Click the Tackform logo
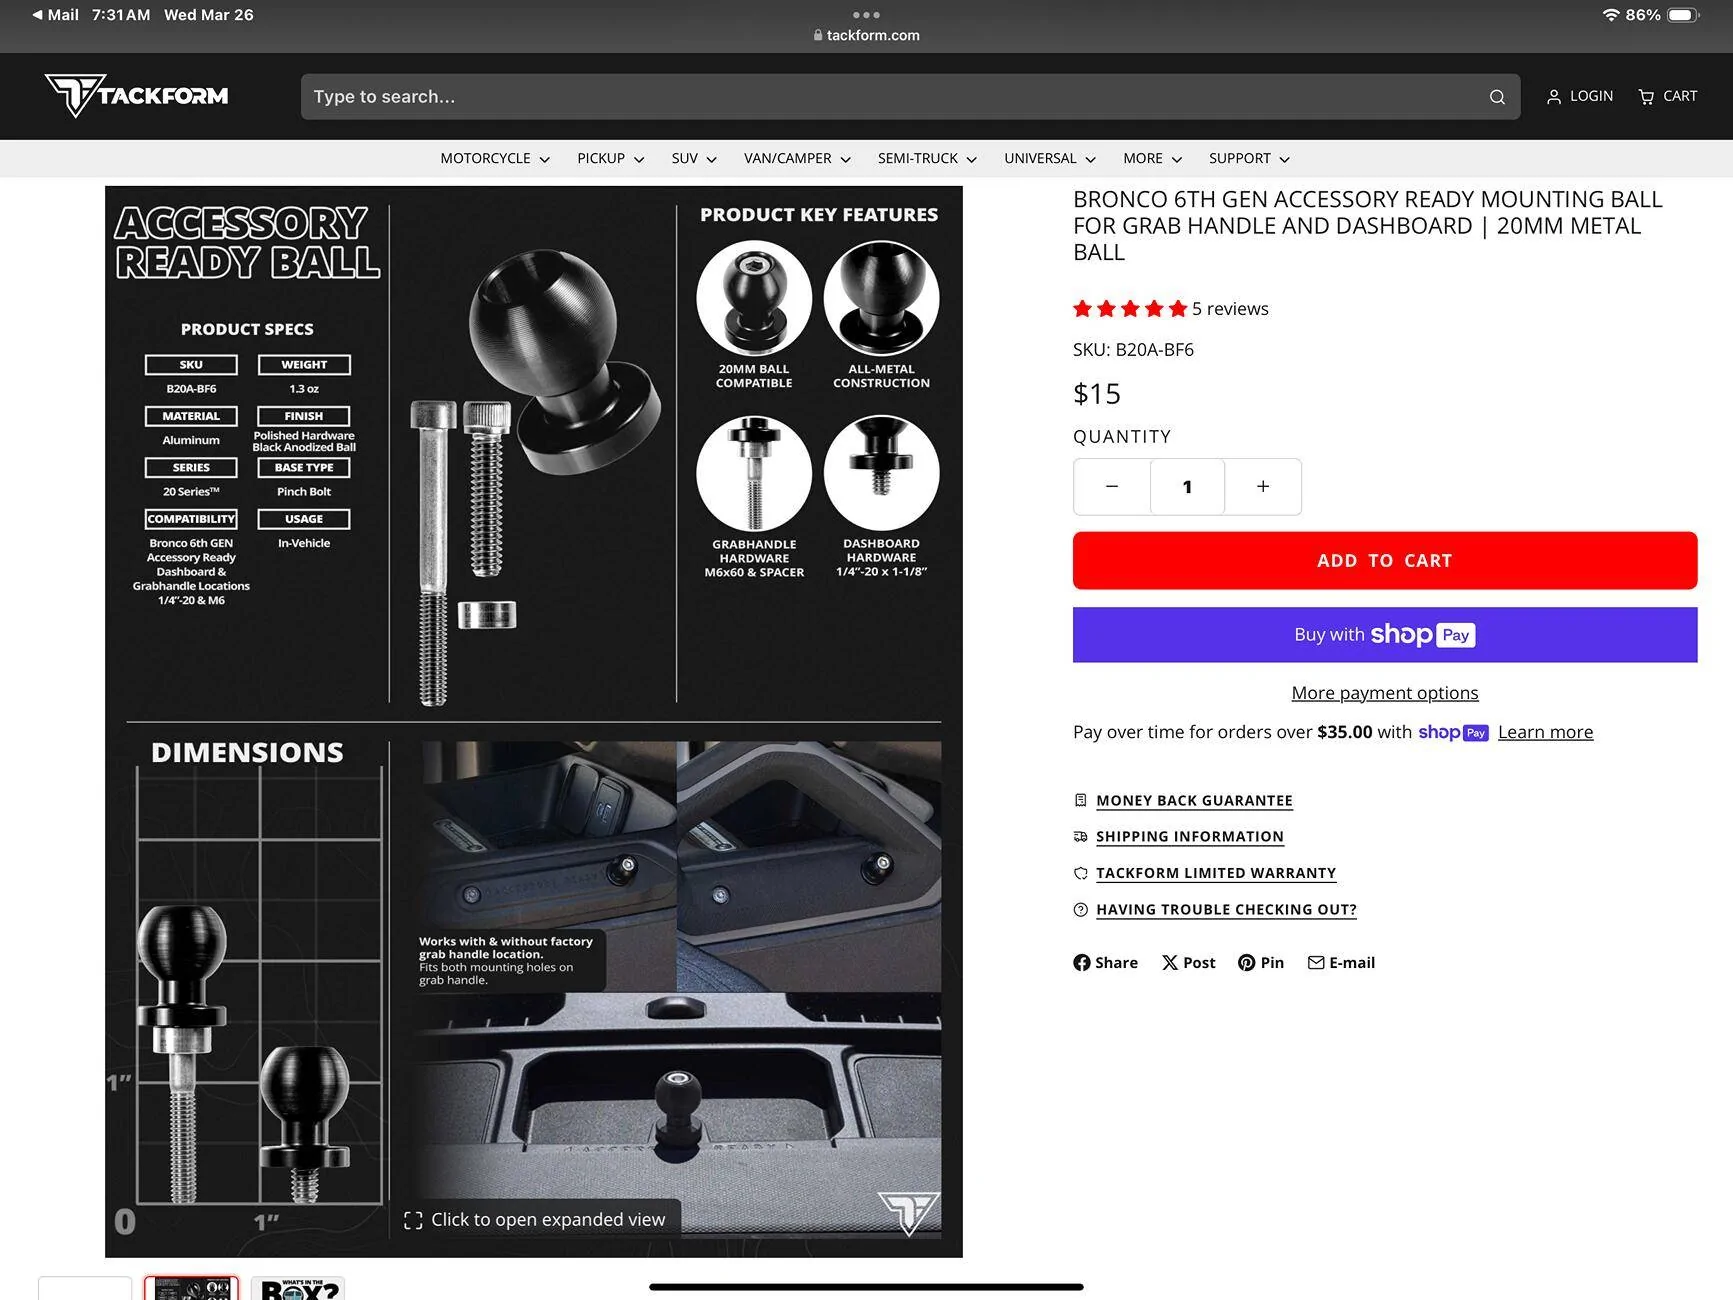The image size is (1733, 1300). 136,96
